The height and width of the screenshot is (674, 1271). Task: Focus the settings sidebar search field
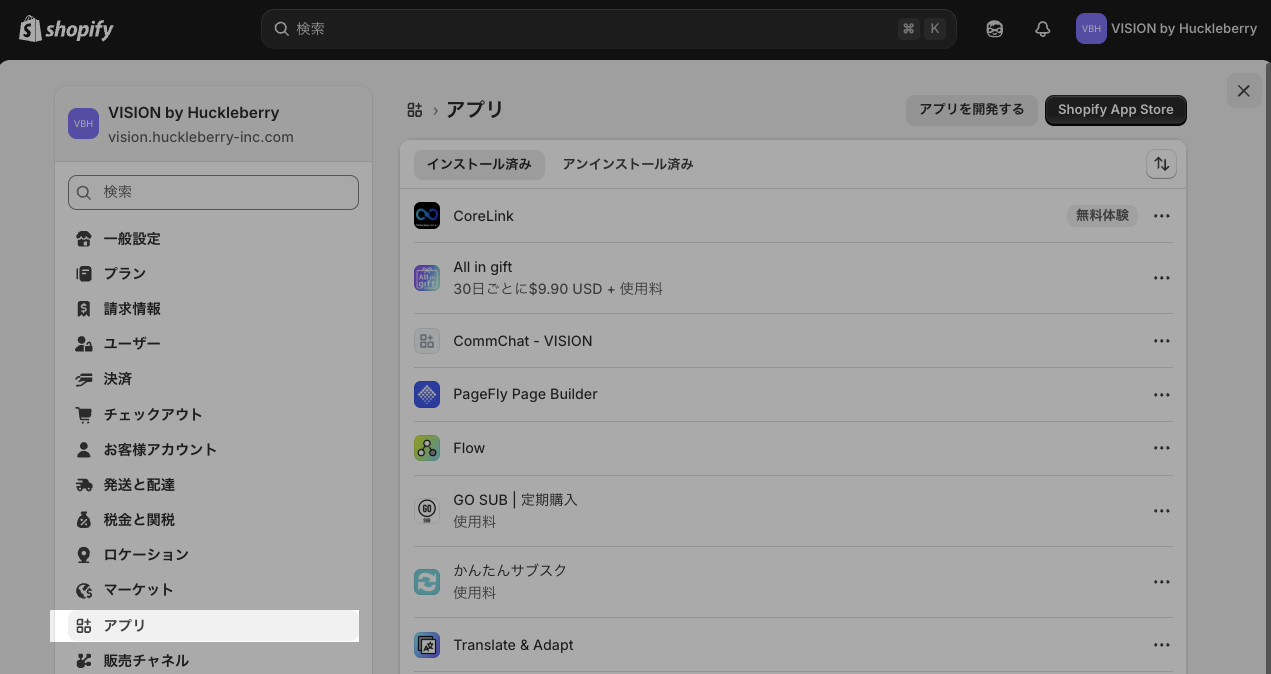213,192
